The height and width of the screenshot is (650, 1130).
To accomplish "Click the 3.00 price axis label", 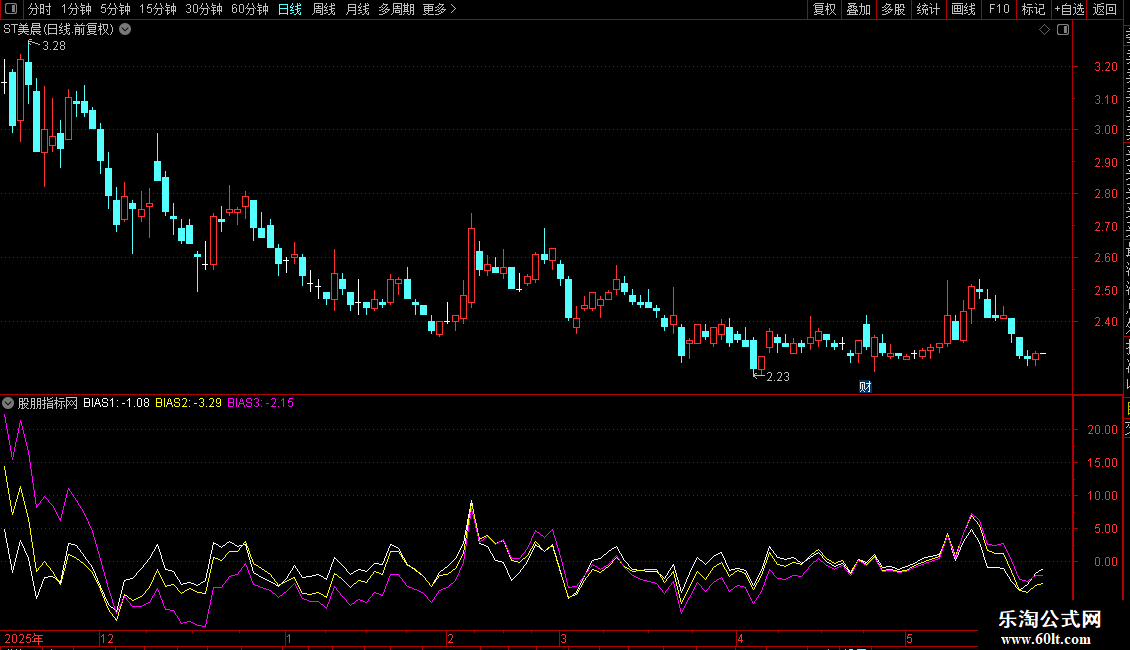I will pos(1105,130).
